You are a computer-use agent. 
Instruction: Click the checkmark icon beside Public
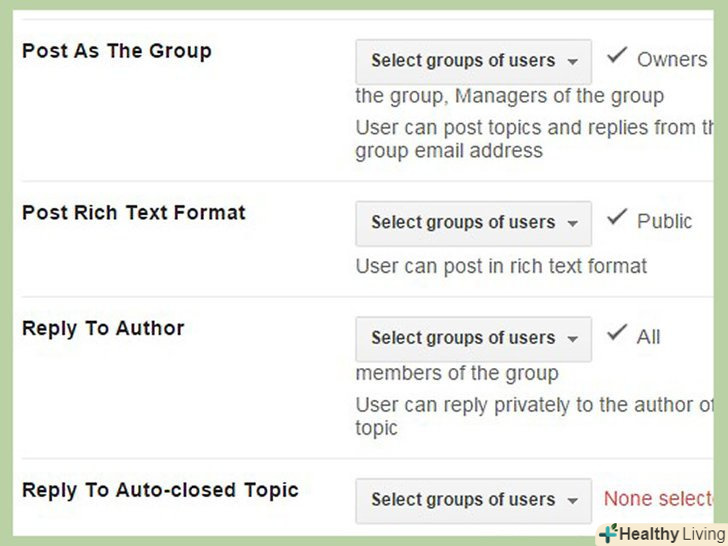point(617,219)
